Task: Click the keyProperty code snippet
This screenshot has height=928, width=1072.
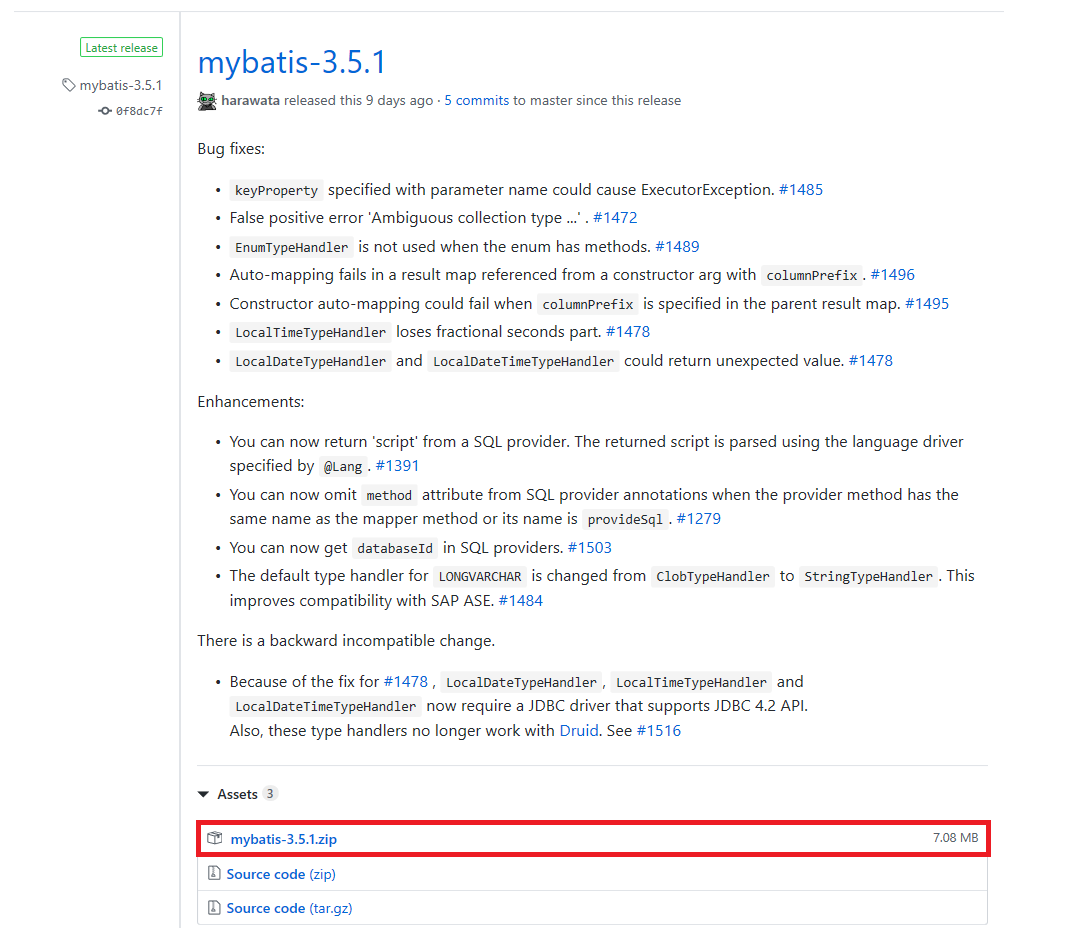Action: click(x=276, y=190)
